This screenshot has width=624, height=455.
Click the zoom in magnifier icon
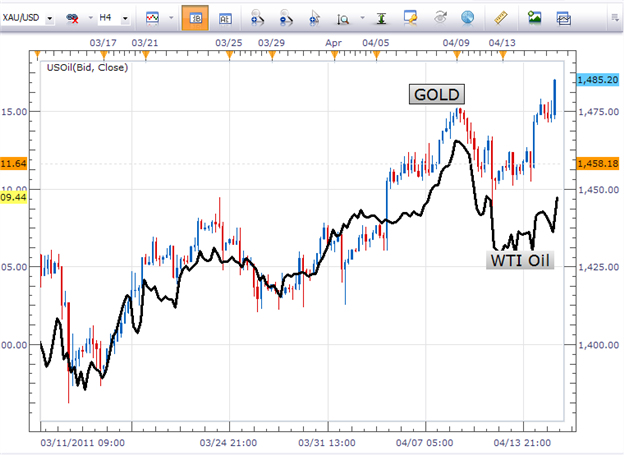(257, 18)
